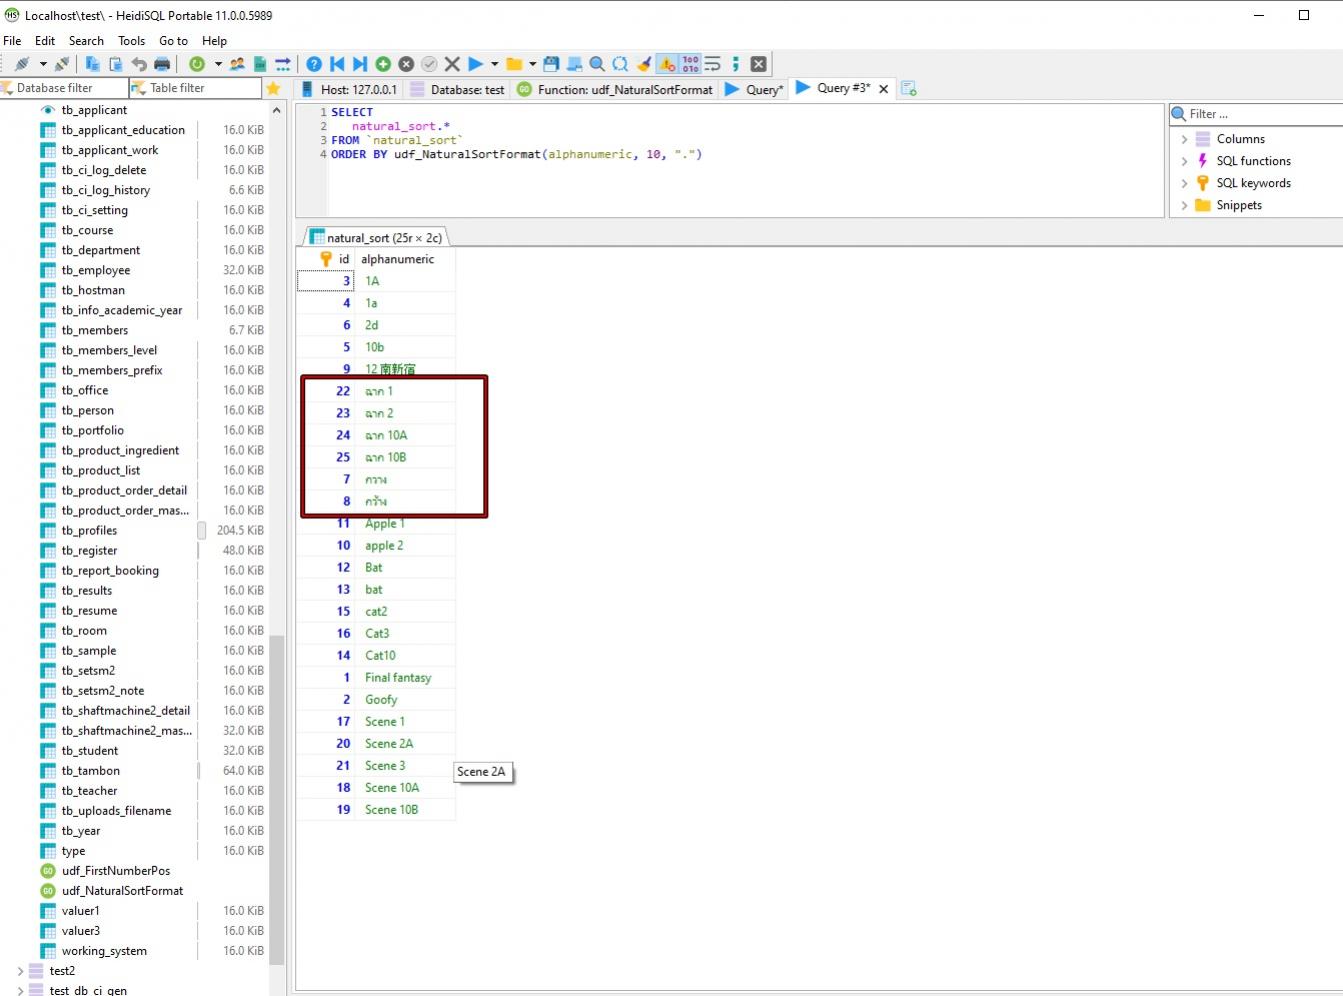
Task: Open a new query tab icon
Action: [909, 89]
